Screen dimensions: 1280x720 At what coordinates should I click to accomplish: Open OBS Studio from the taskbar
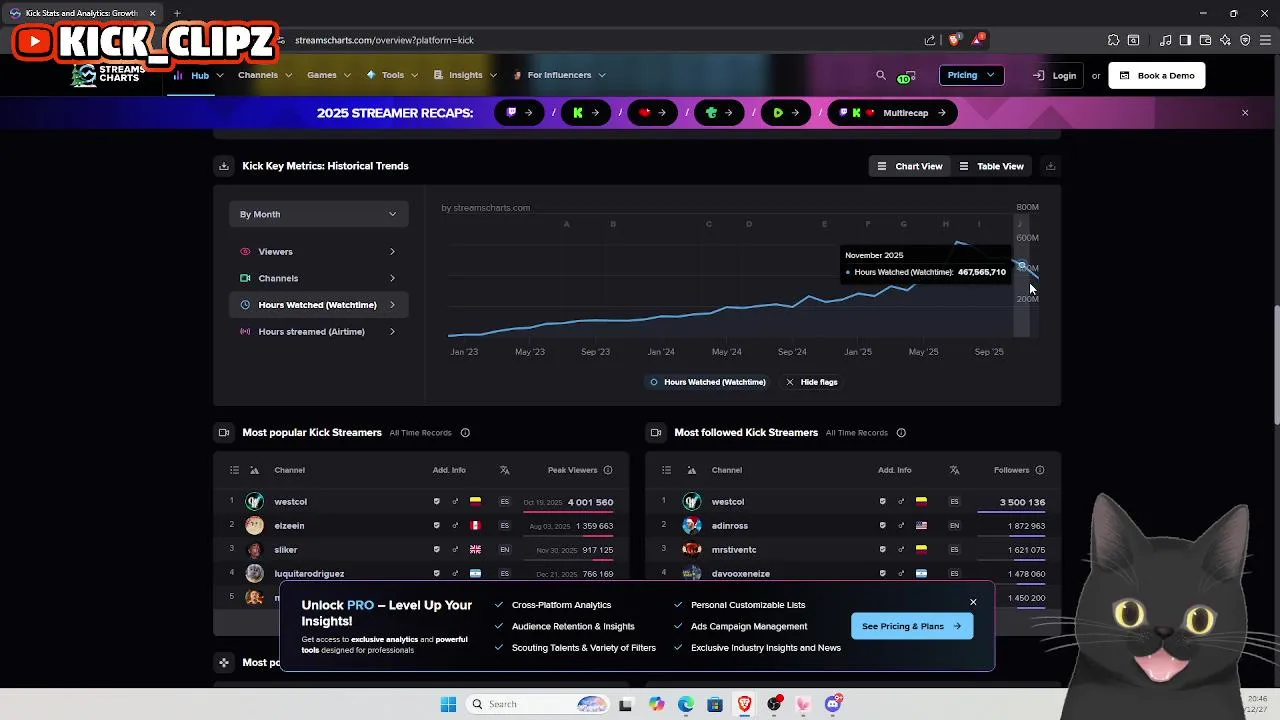[774, 704]
